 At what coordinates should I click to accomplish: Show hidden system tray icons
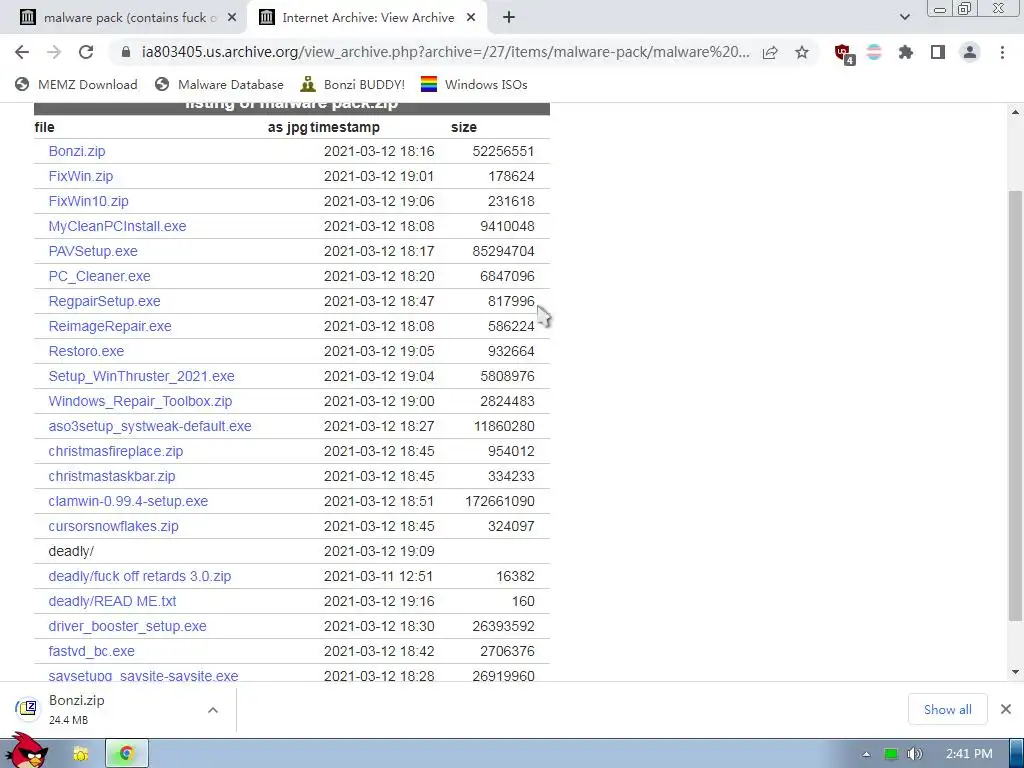(867, 754)
